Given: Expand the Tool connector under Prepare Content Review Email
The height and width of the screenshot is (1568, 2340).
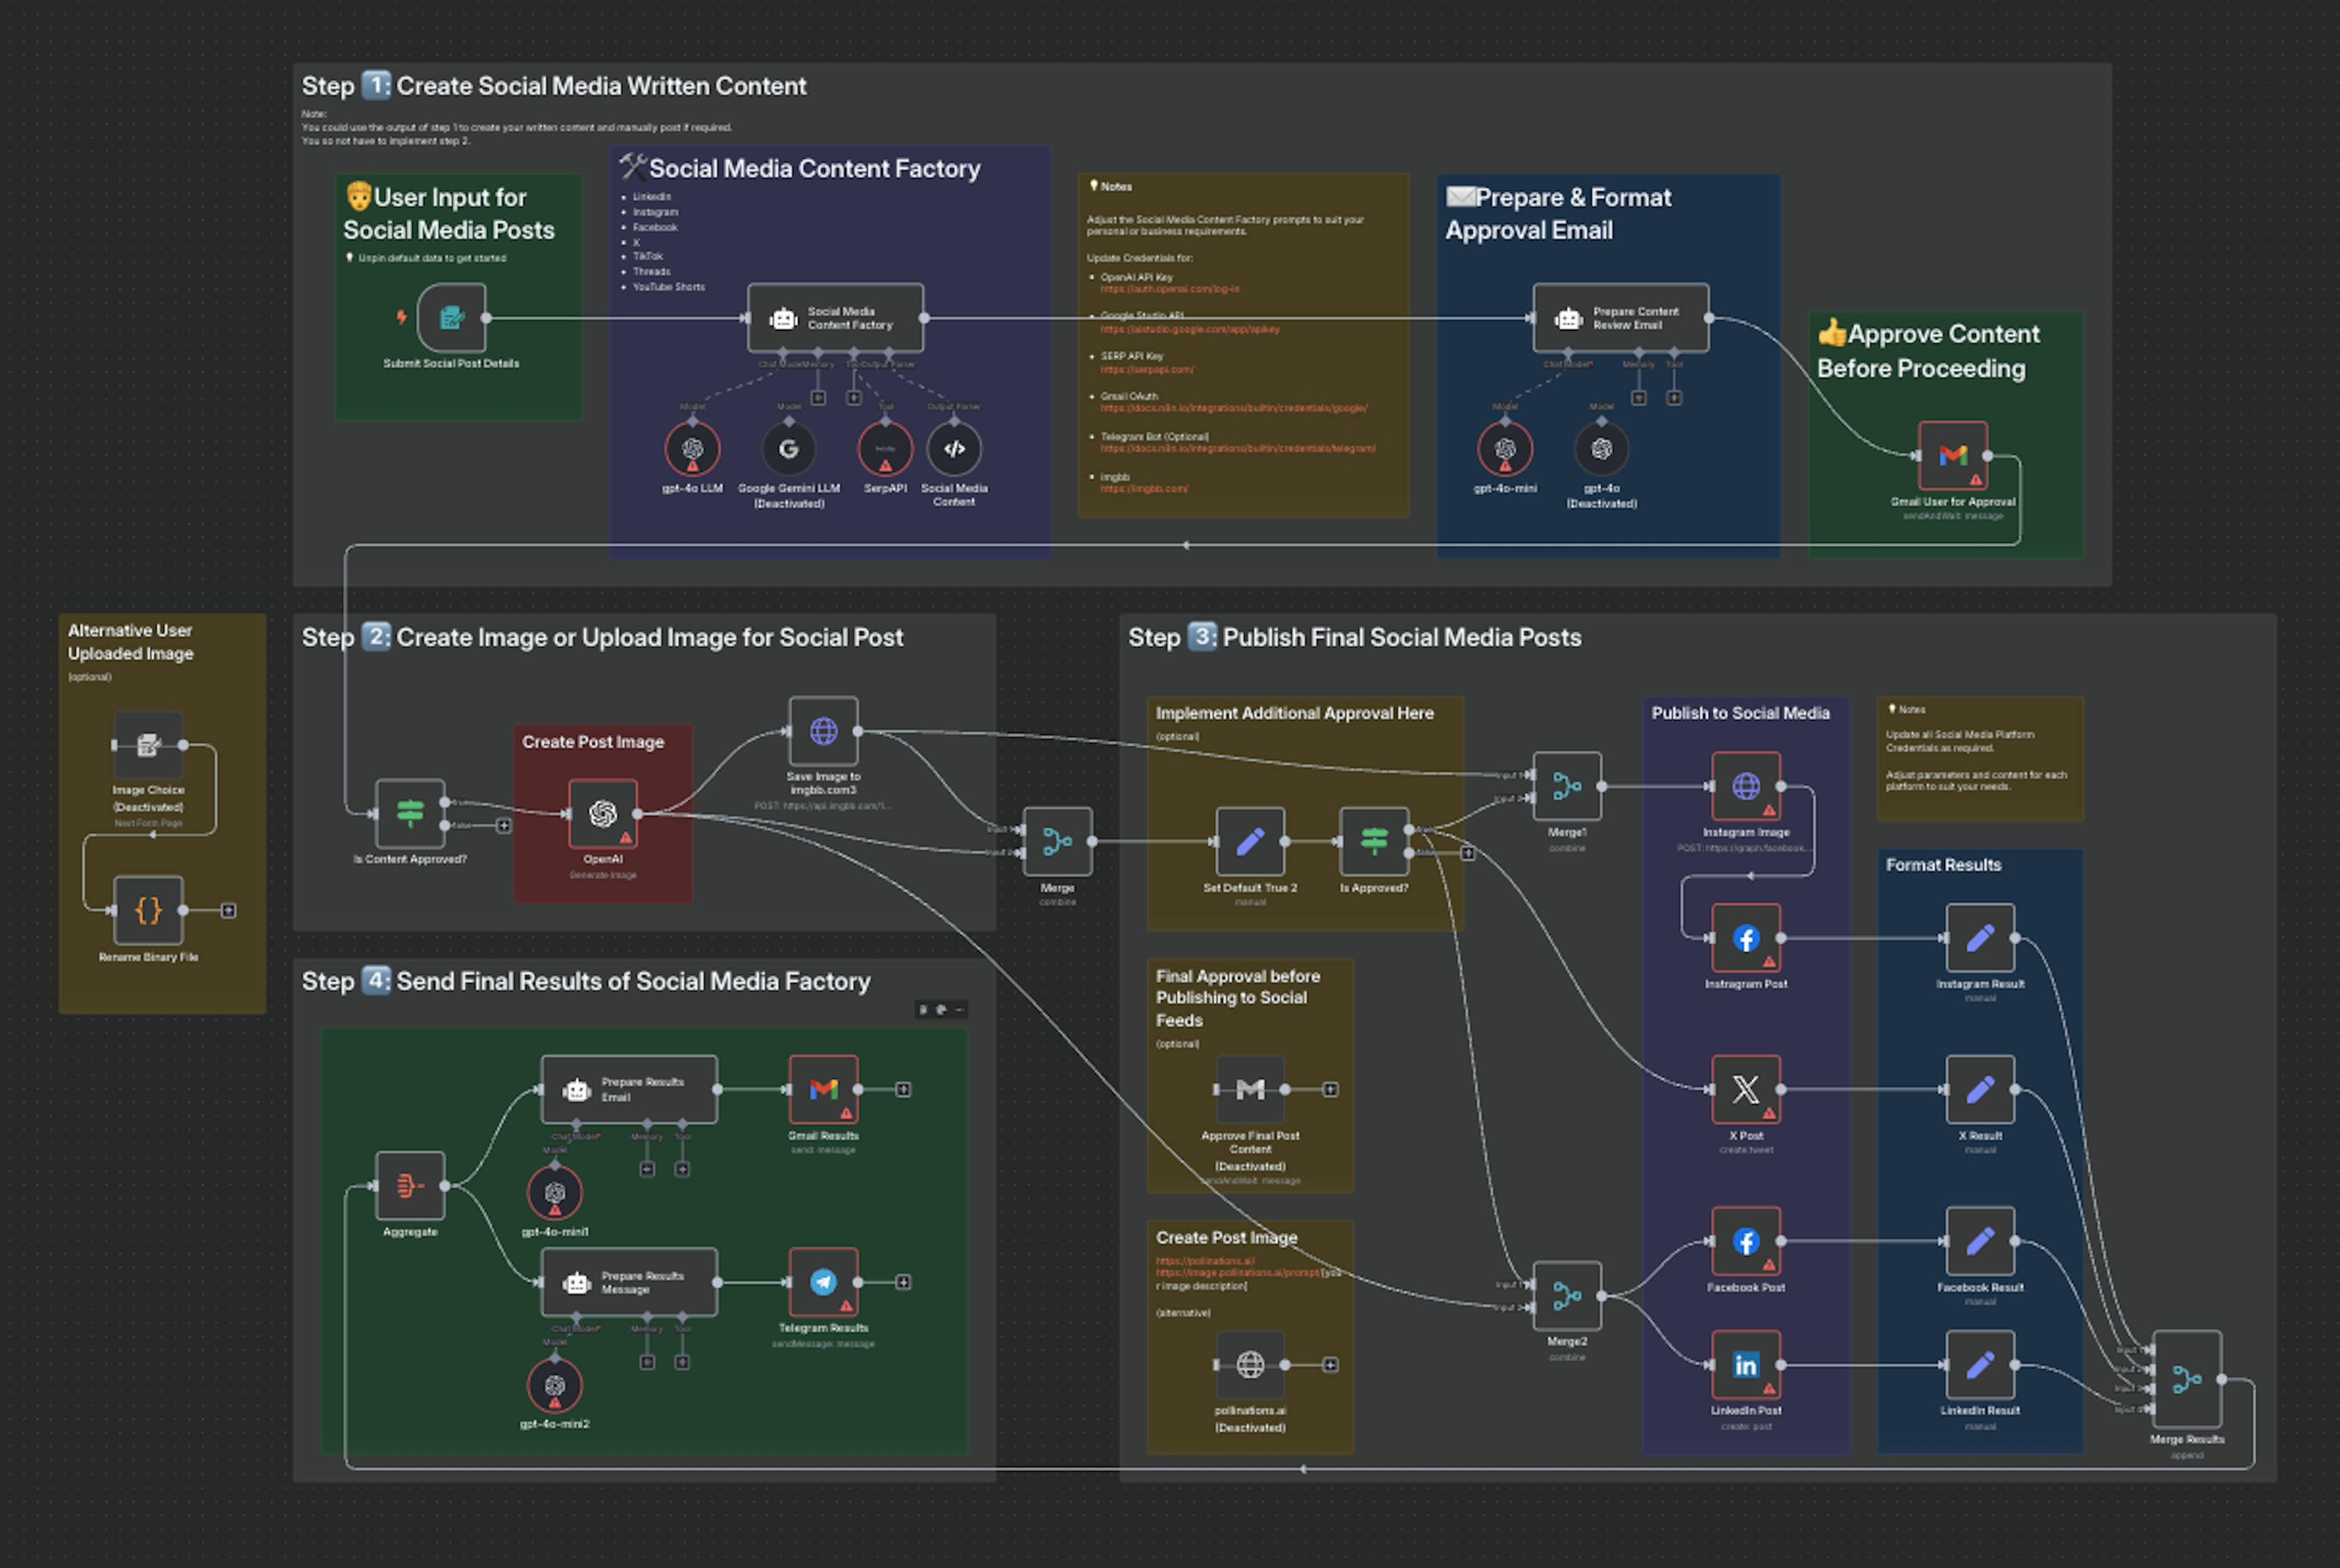Looking at the screenshot, I should coord(1674,397).
